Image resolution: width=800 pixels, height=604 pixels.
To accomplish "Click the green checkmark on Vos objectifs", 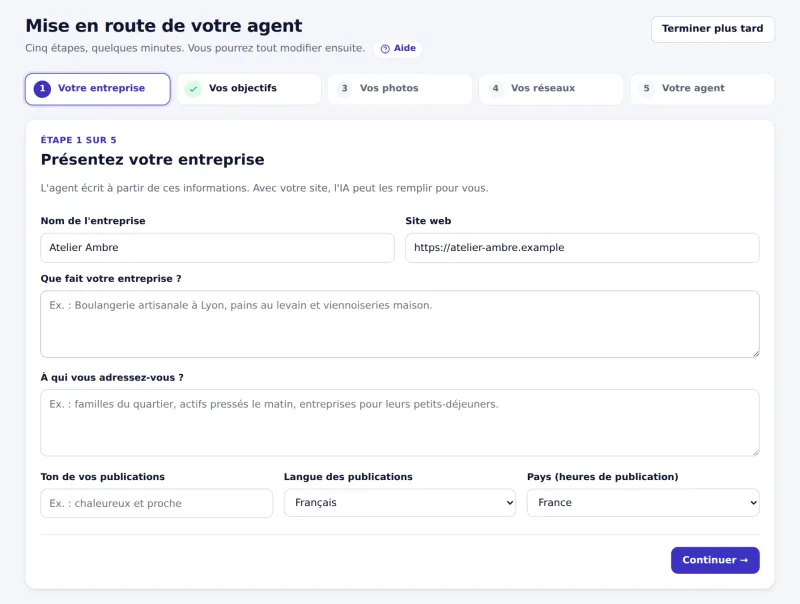I will tap(193, 89).
